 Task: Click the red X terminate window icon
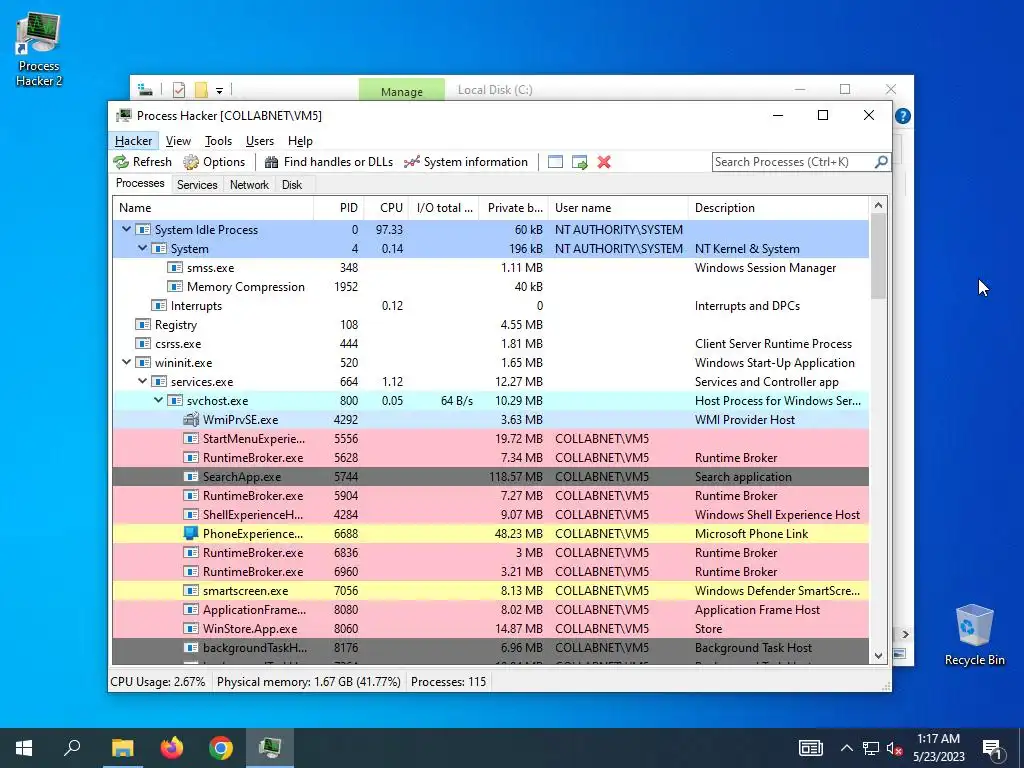coord(604,162)
